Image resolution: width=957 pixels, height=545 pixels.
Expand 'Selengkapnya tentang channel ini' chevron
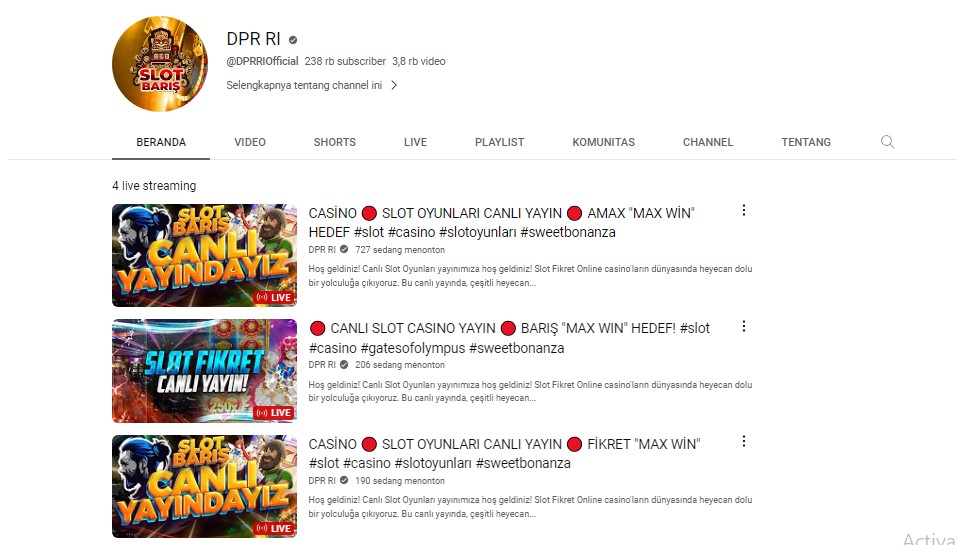(x=394, y=85)
